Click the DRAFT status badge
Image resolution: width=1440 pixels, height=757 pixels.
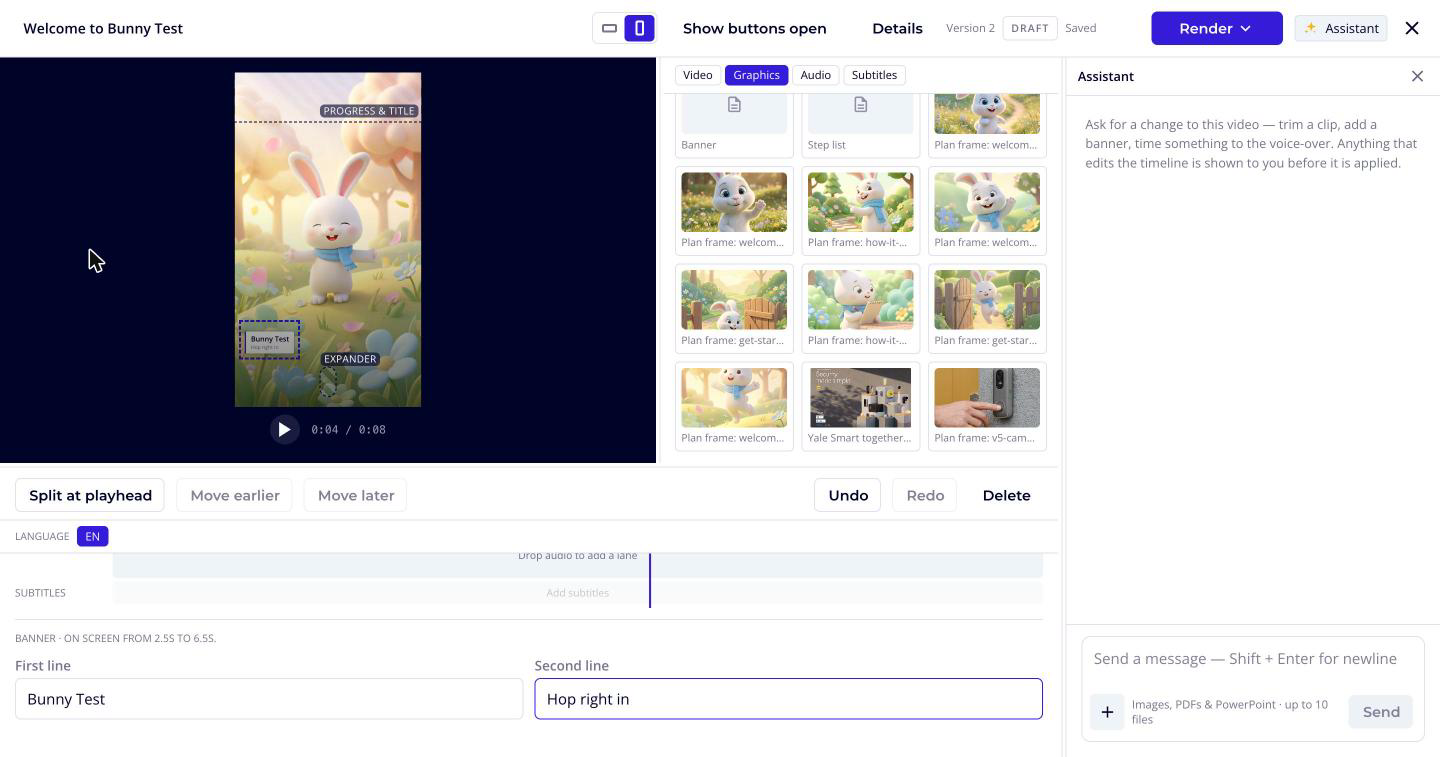(1030, 28)
